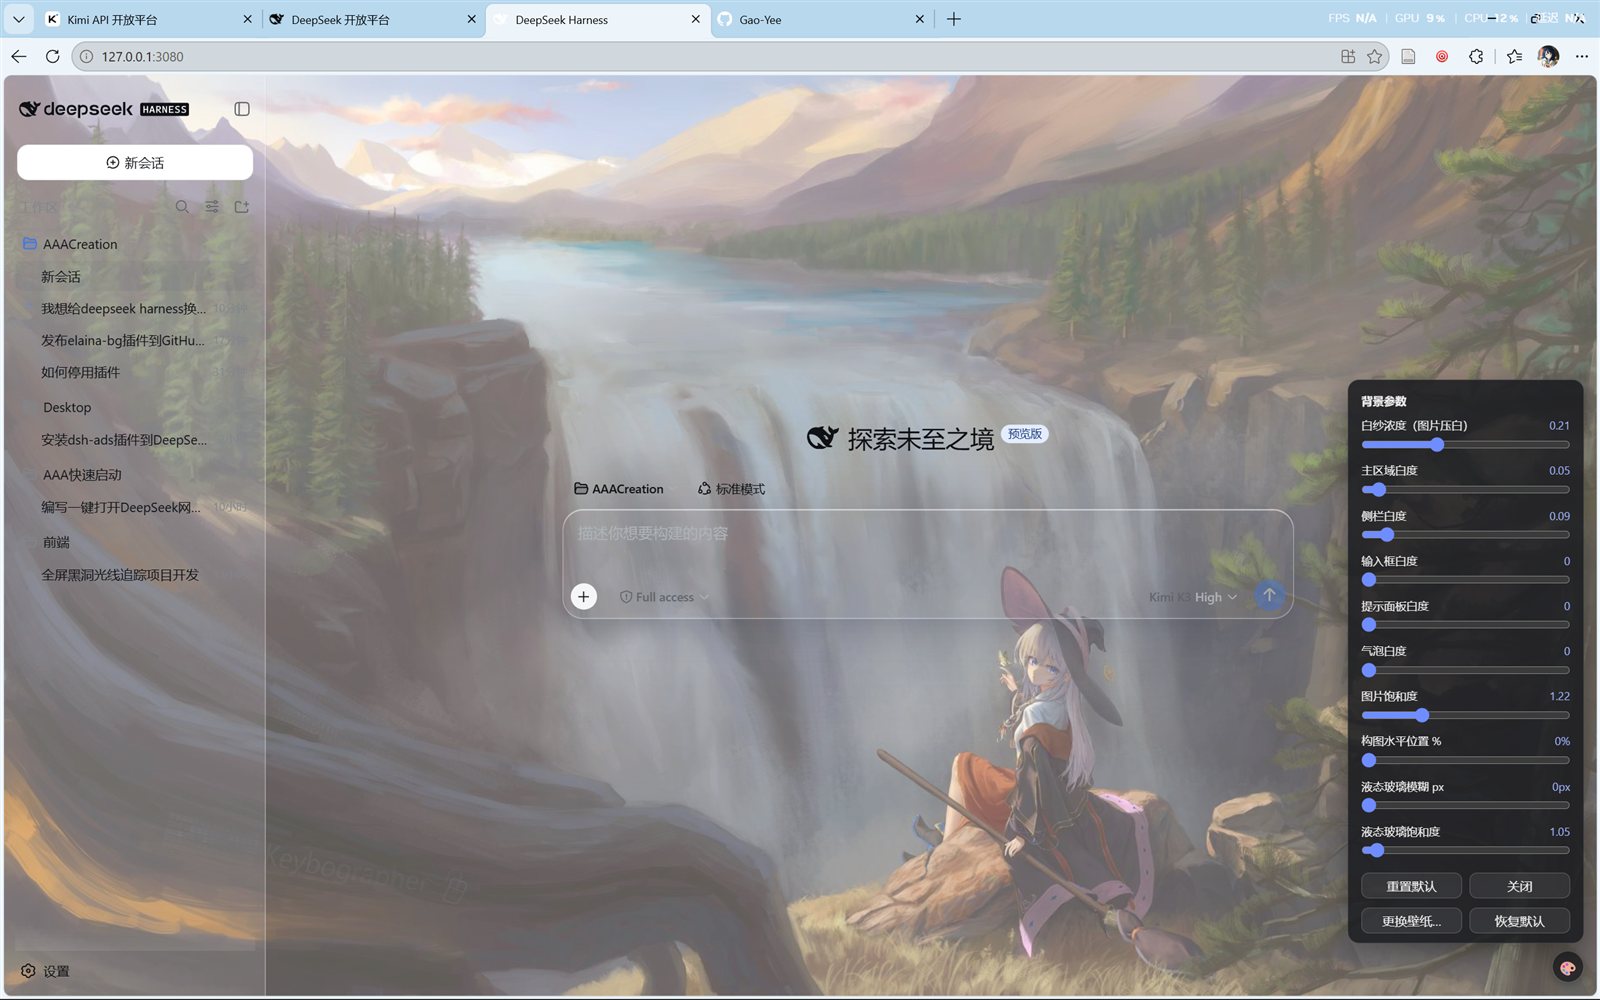The width and height of the screenshot is (1600, 1000).
Task: Click the 新会话 new chat button
Action: [135, 163]
